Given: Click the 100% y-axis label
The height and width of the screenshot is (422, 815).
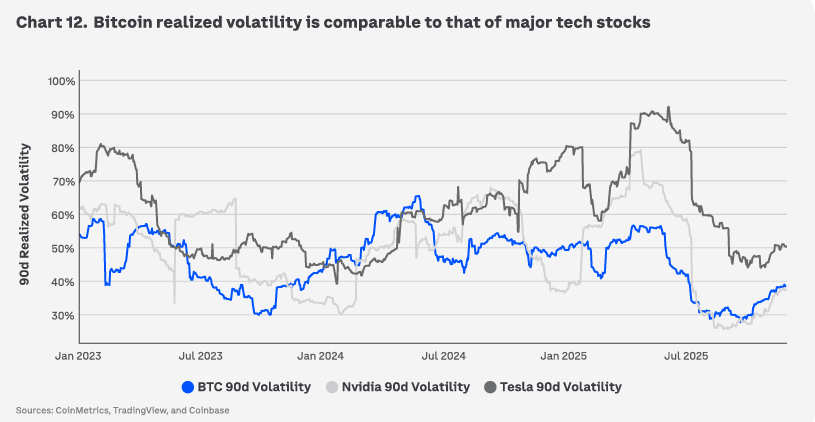Looking at the screenshot, I should (x=61, y=81).
